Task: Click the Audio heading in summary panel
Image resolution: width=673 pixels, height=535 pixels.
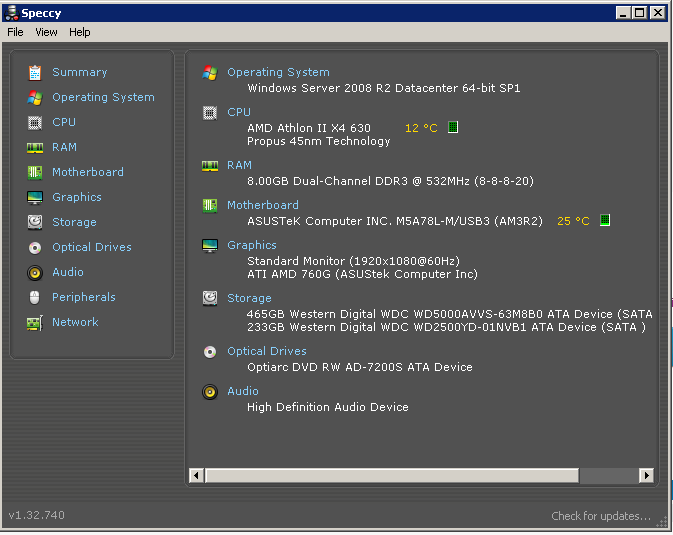Action: [x=243, y=391]
